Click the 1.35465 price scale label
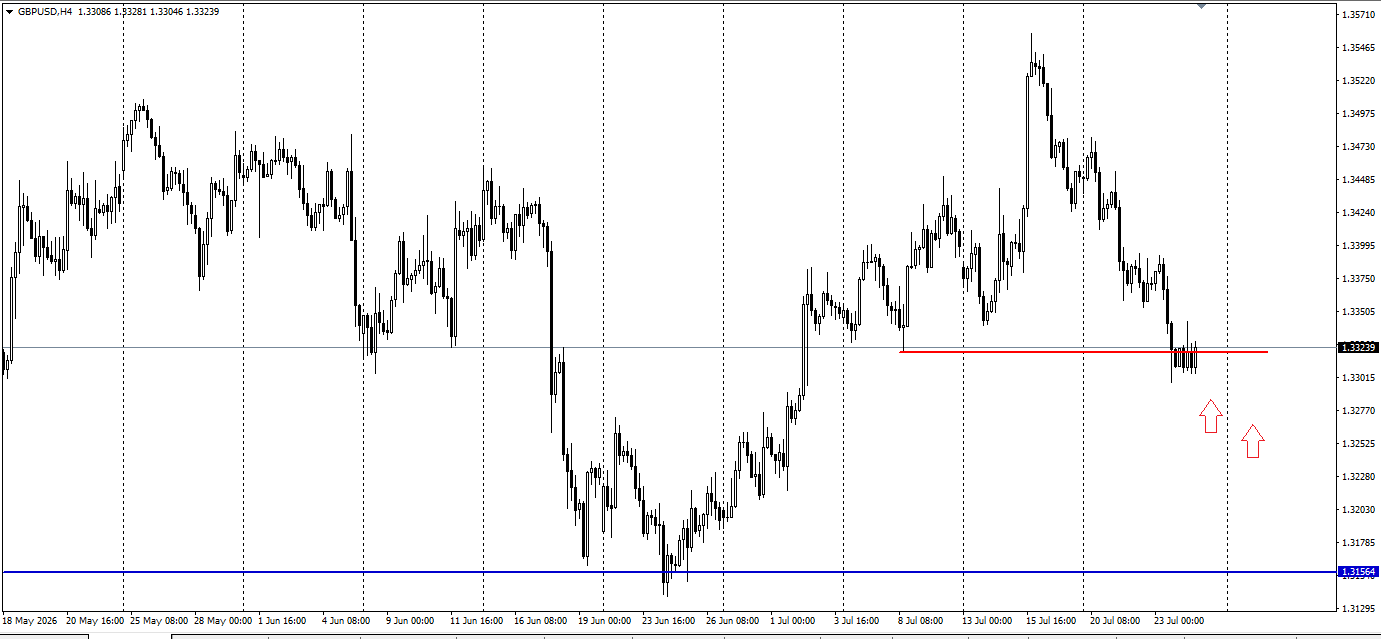The image size is (1381, 639). pos(1358,48)
